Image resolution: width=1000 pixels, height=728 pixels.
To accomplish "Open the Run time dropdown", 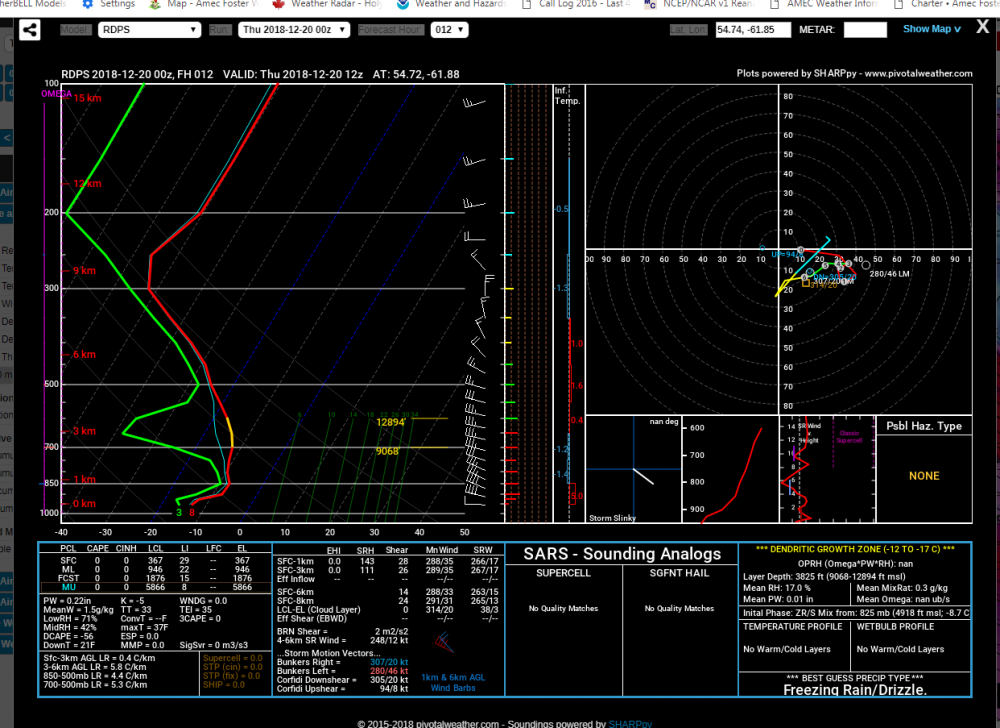I will (x=294, y=29).
